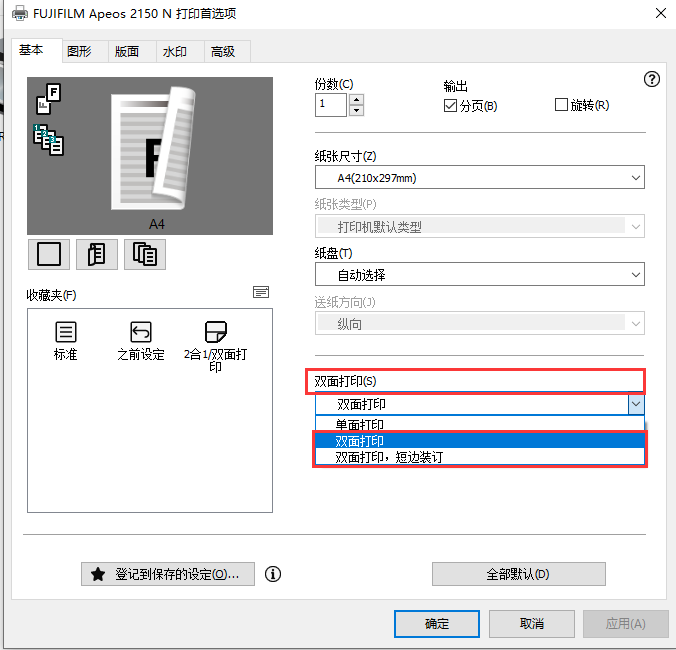
Task: Choose 双面打印，短边装订 from the list
Action: click(388, 457)
